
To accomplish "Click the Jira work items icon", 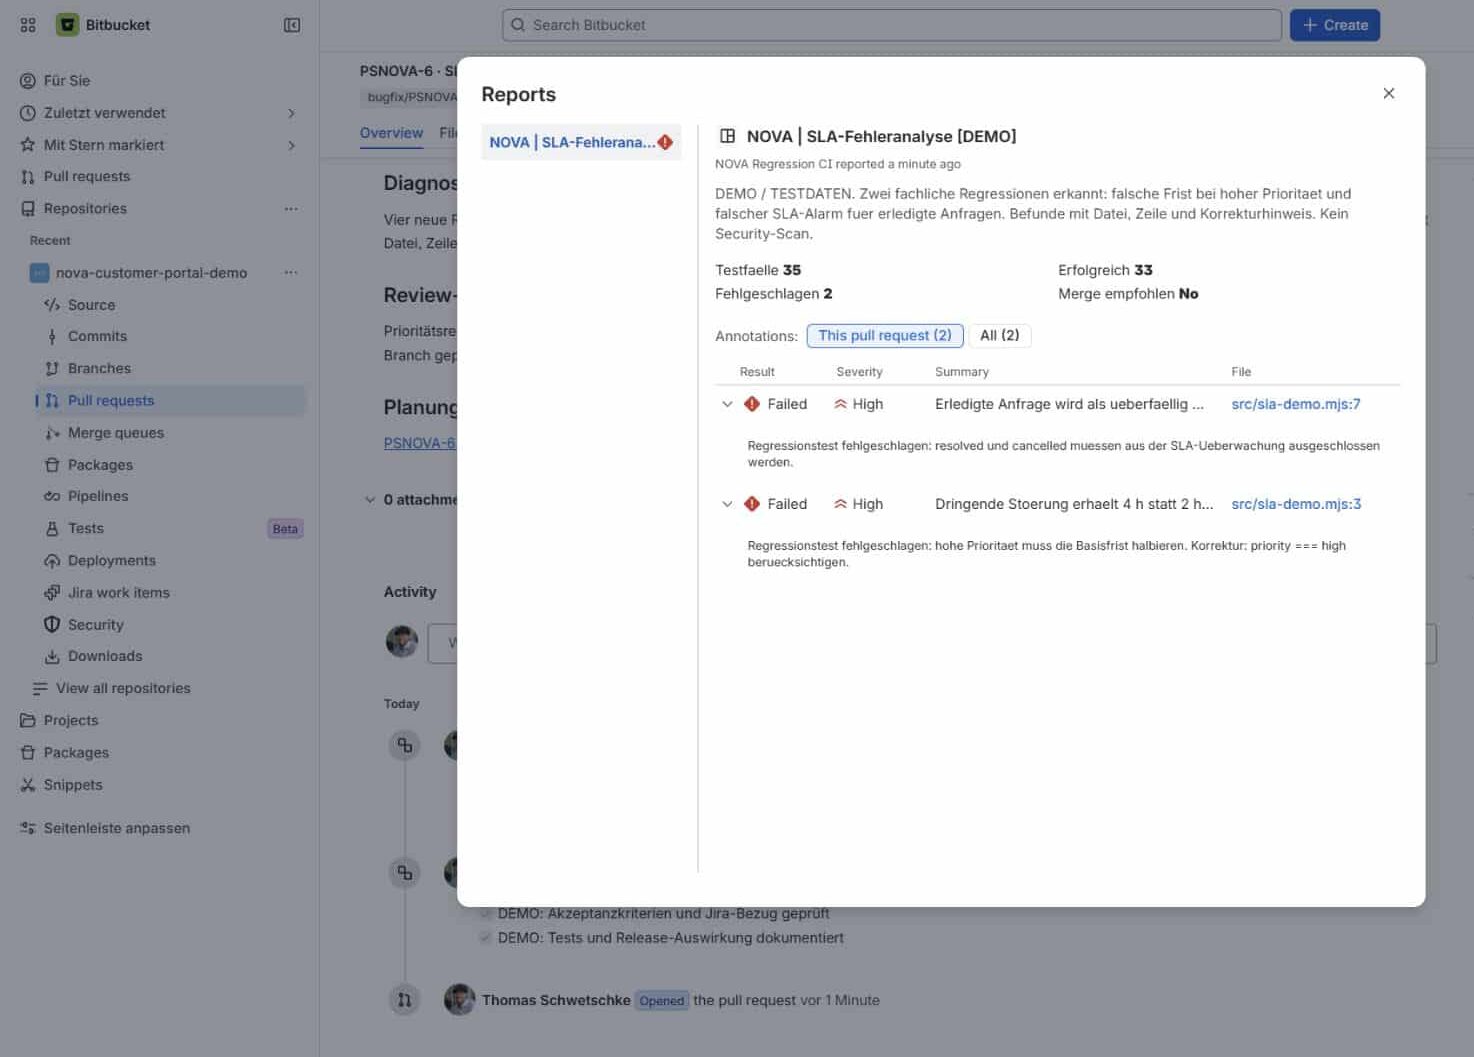I will (52, 593).
